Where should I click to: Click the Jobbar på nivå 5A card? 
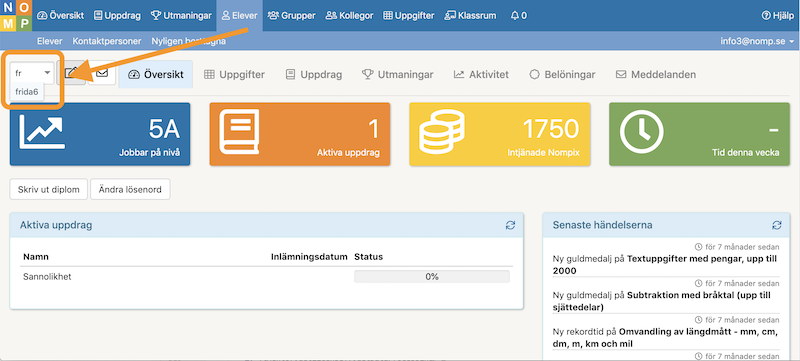tap(100, 134)
